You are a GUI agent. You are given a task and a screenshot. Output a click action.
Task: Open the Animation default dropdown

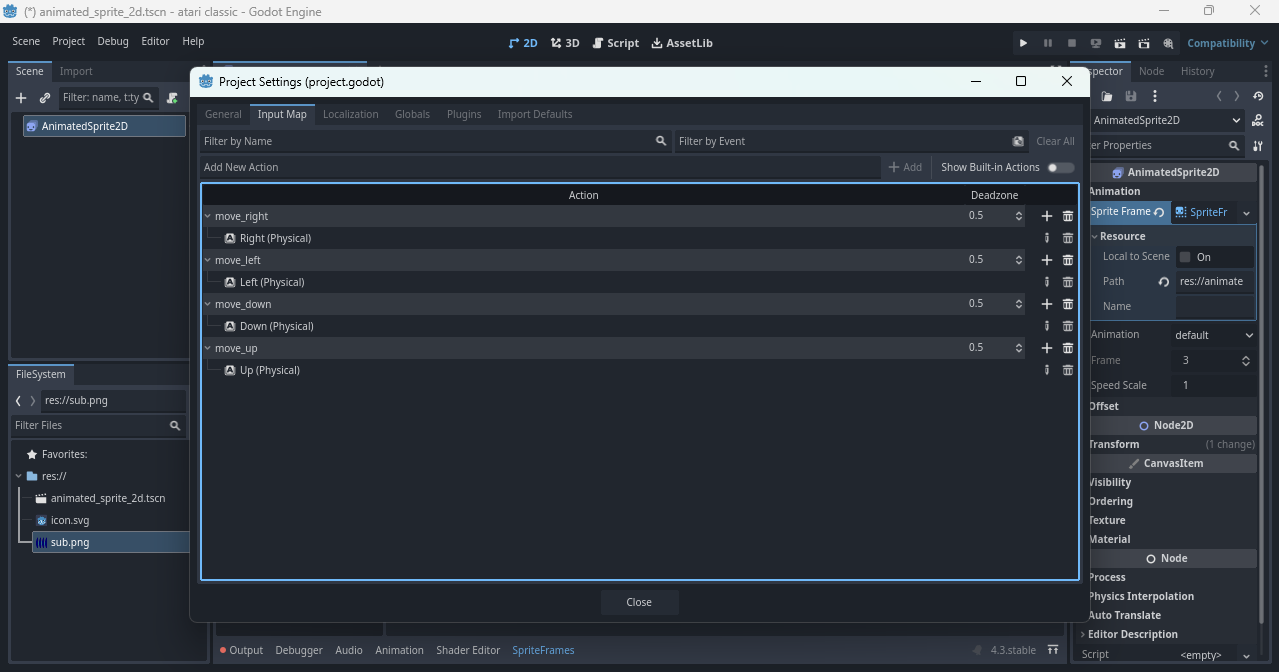coord(1214,335)
